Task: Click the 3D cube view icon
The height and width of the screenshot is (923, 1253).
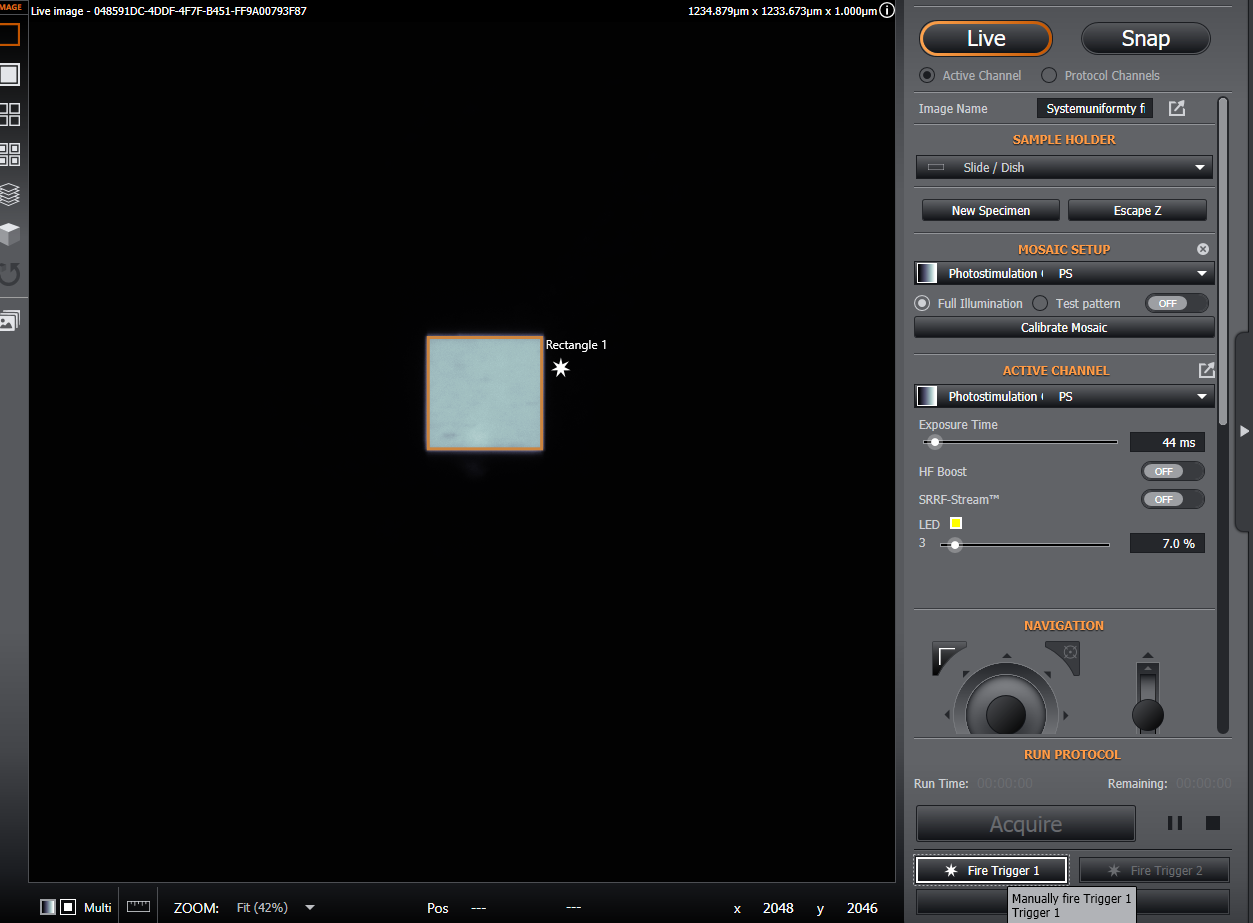Action: 10,234
